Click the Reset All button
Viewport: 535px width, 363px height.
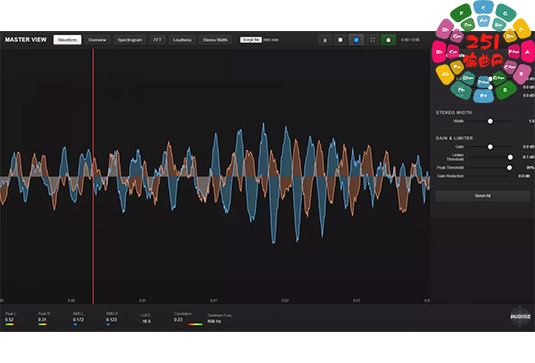[482, 196]
